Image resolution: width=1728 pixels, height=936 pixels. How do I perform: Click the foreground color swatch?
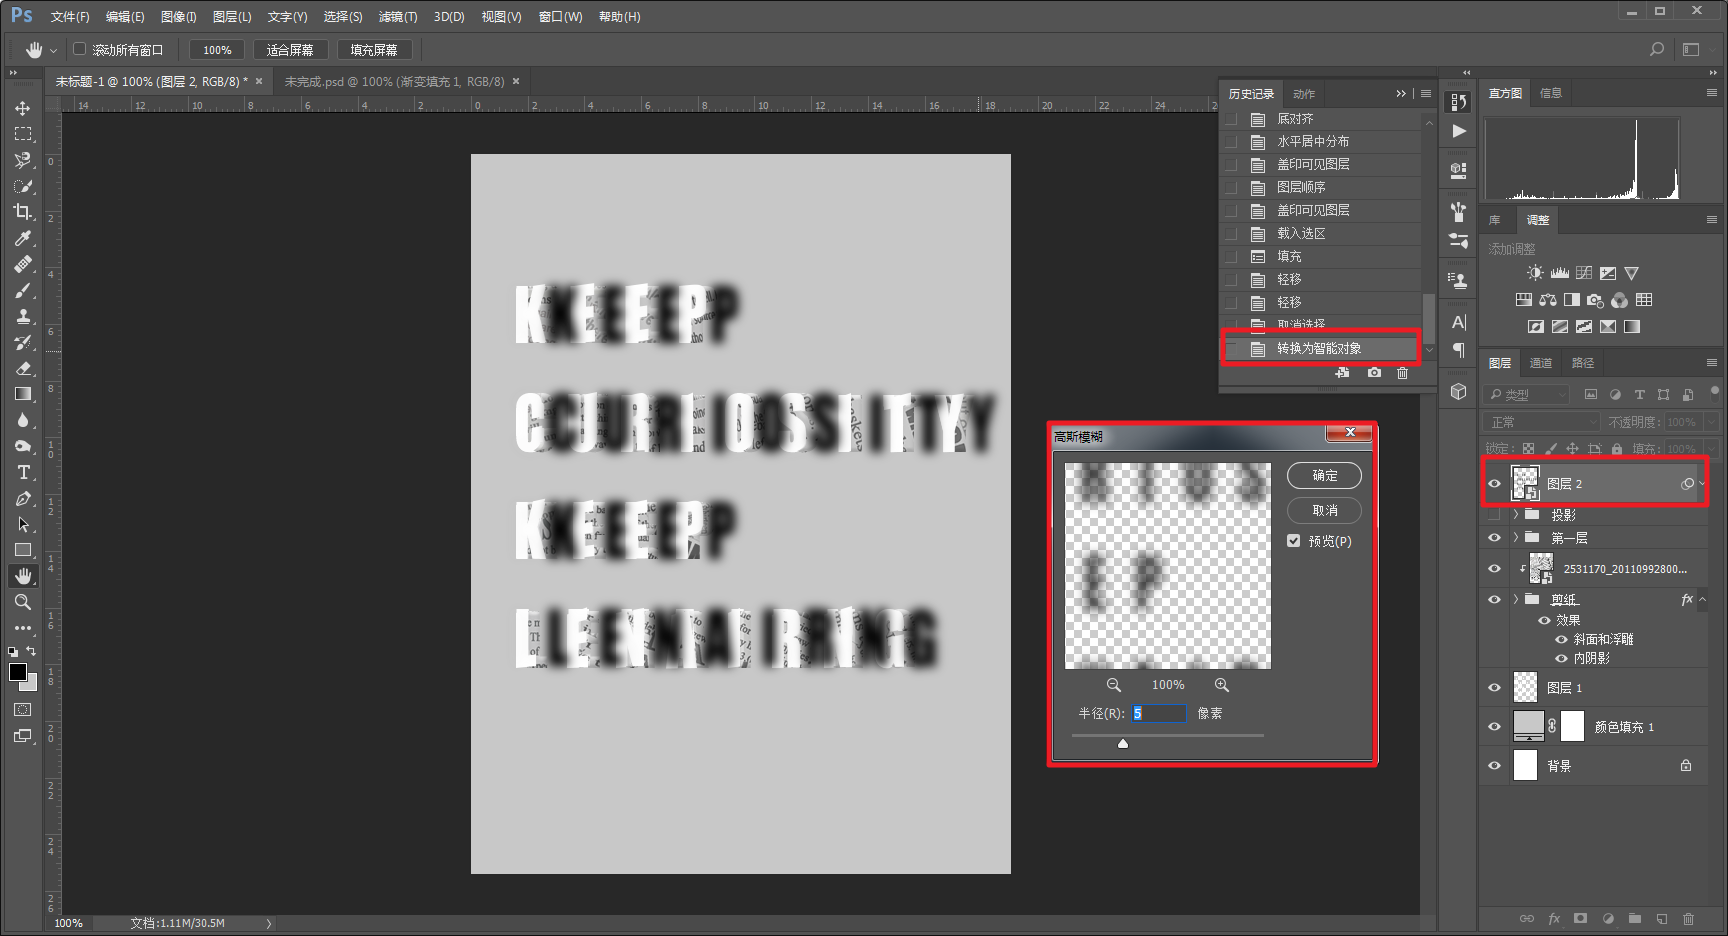[x=18, y=672]
